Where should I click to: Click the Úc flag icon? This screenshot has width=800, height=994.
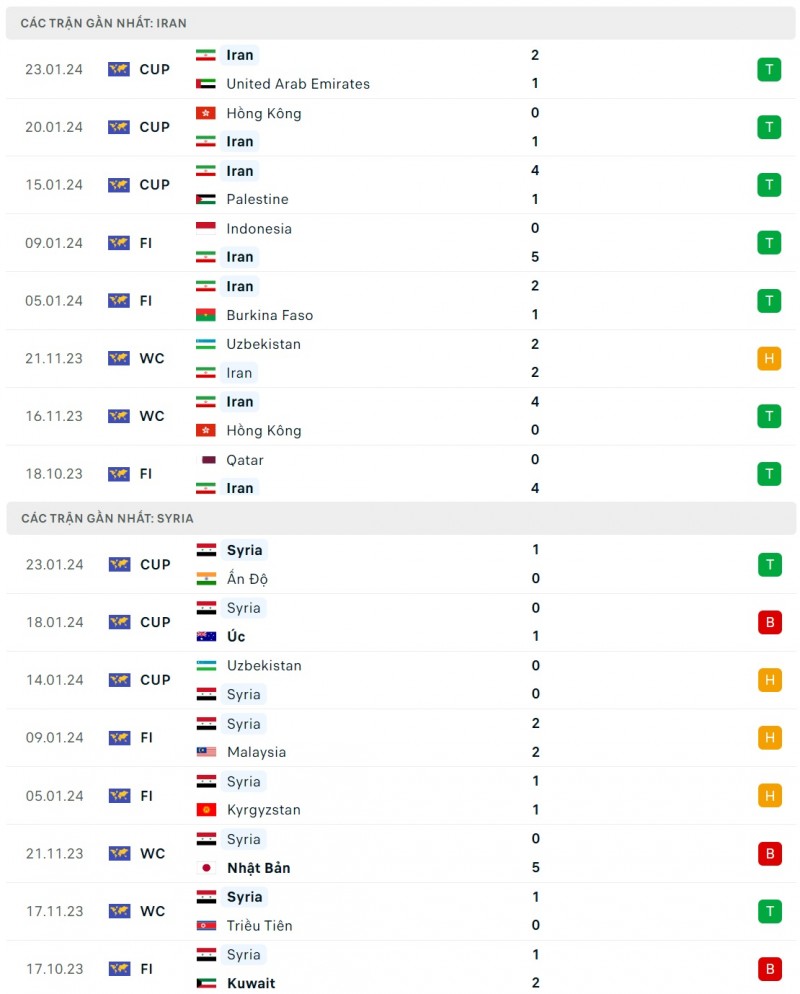[206, 637]
